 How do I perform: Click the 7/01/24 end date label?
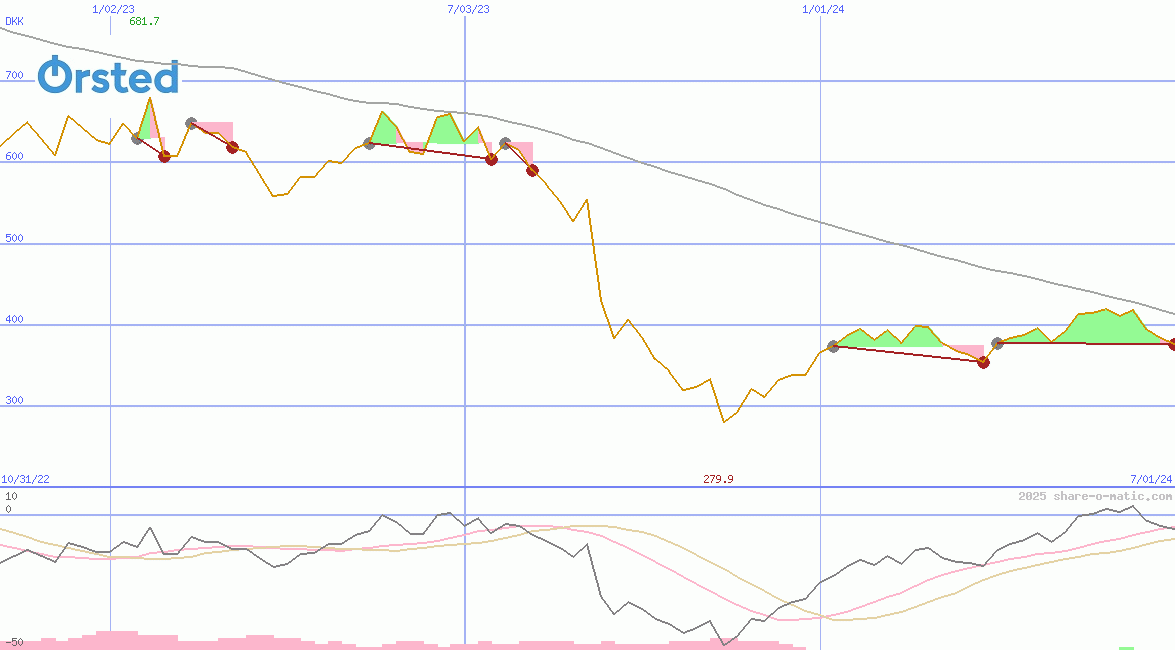[x=1151, y=480]
